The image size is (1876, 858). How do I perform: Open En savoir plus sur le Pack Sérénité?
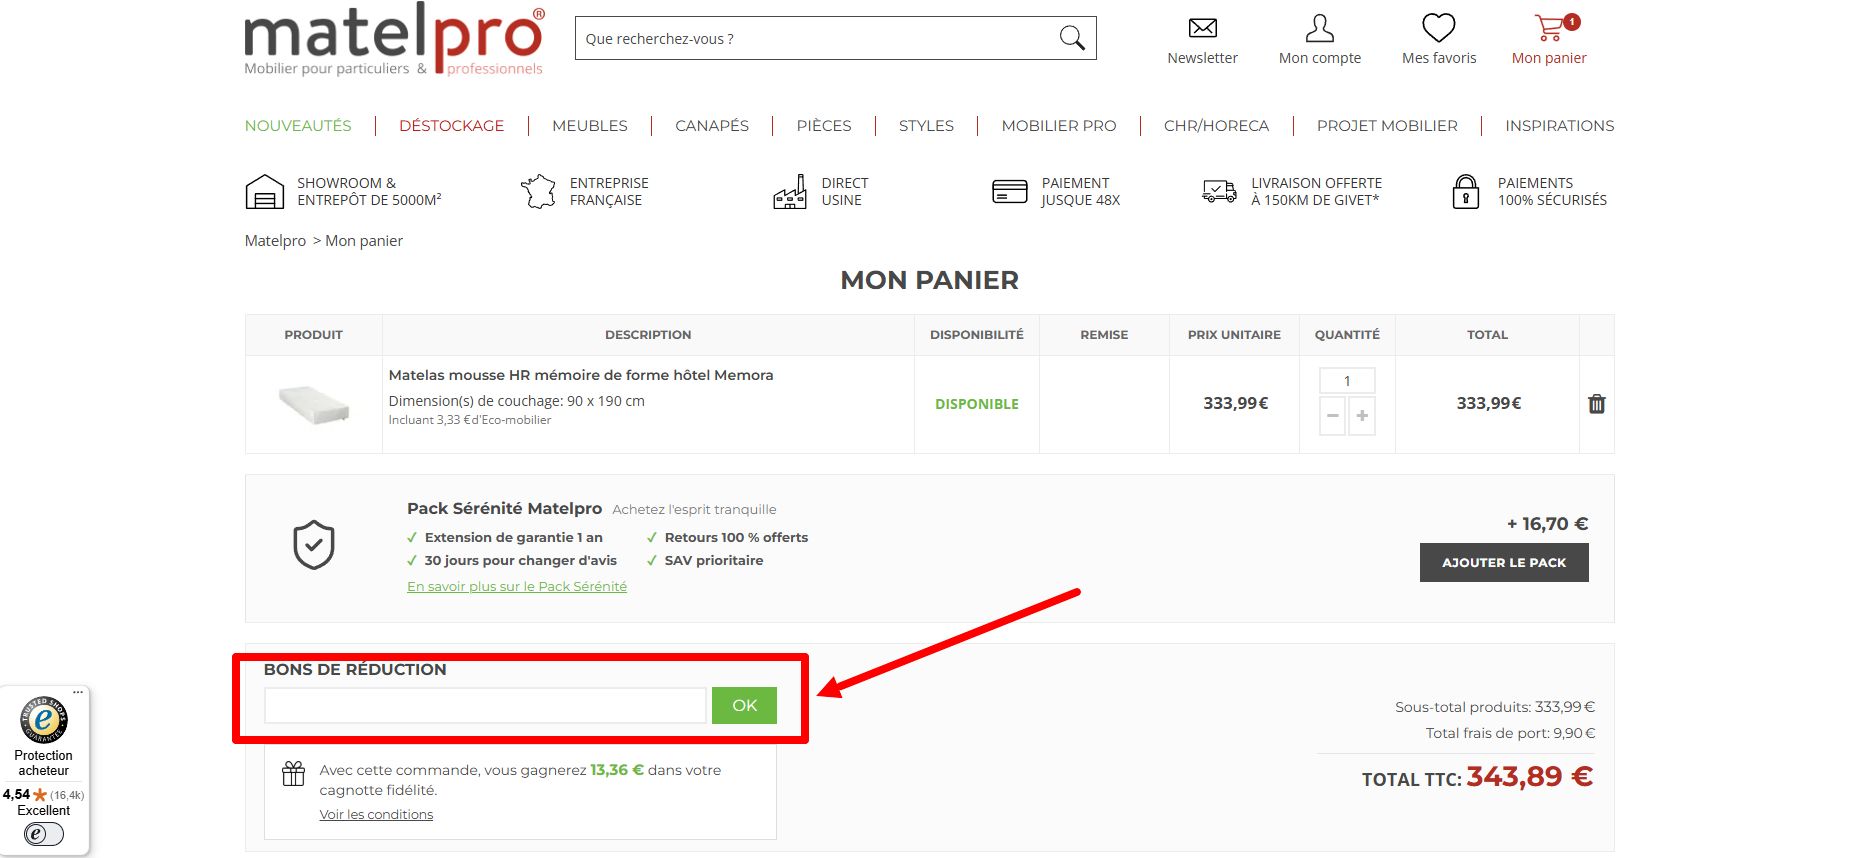click(x=517, y=586)
